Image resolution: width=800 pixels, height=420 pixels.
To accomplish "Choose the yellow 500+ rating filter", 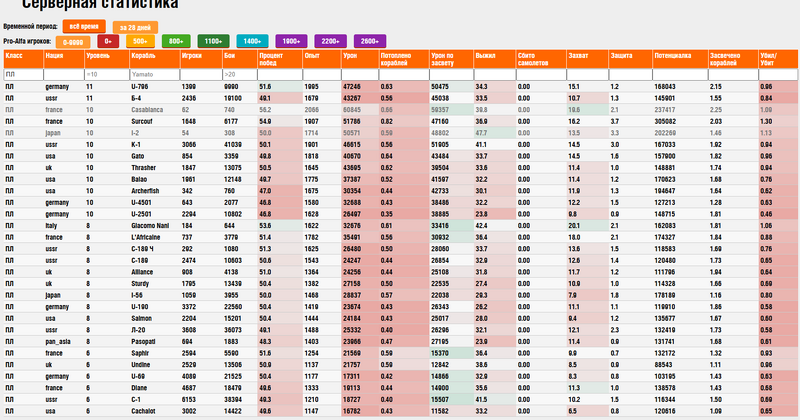I will tap(140, 41).
